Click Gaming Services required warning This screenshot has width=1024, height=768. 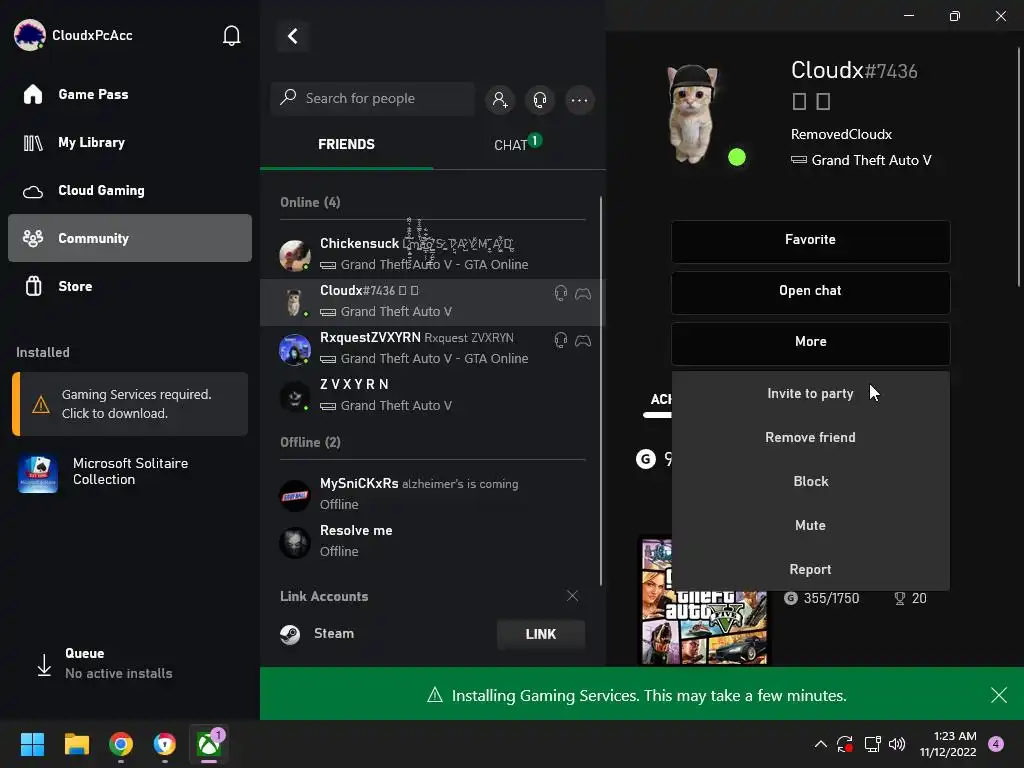[x=130, y=404]
